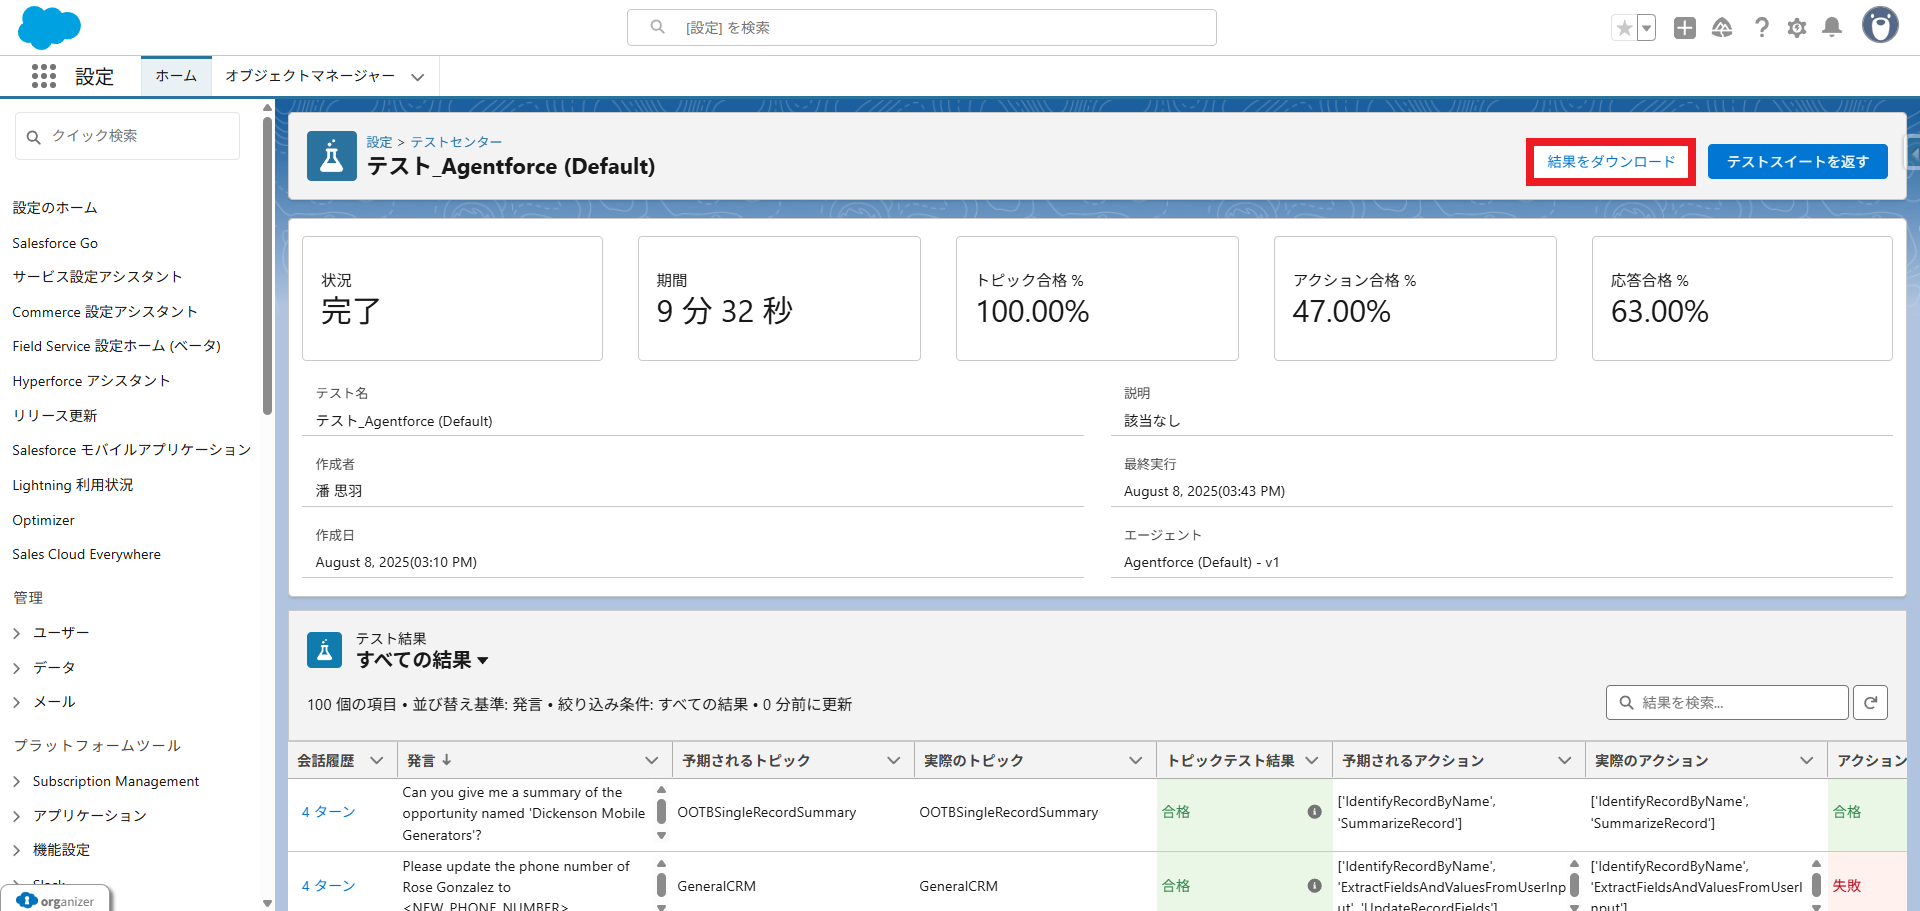Open 4 ターン link in Dickenson row
This screenshot has height=911, width=1920.
click(328, 812)
